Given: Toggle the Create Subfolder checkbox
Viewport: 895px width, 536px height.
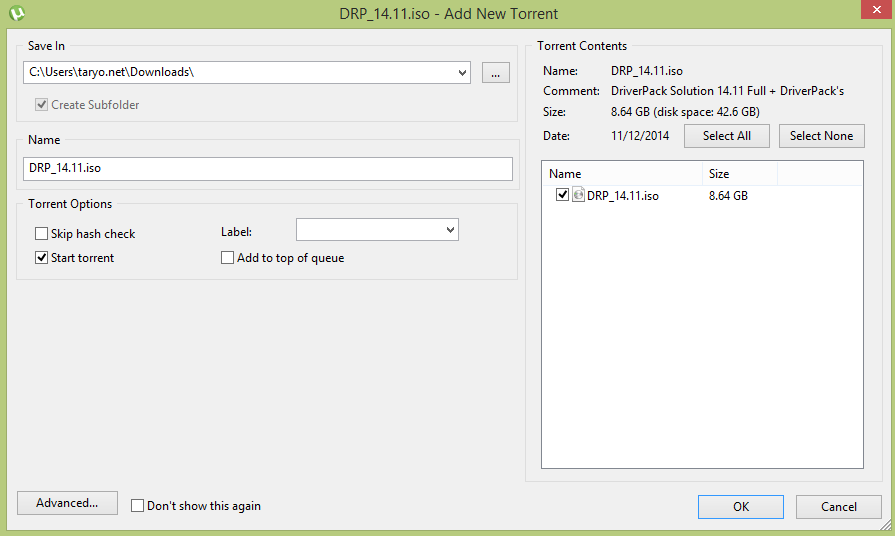Looking at the screenshot, I should [41, 104].
